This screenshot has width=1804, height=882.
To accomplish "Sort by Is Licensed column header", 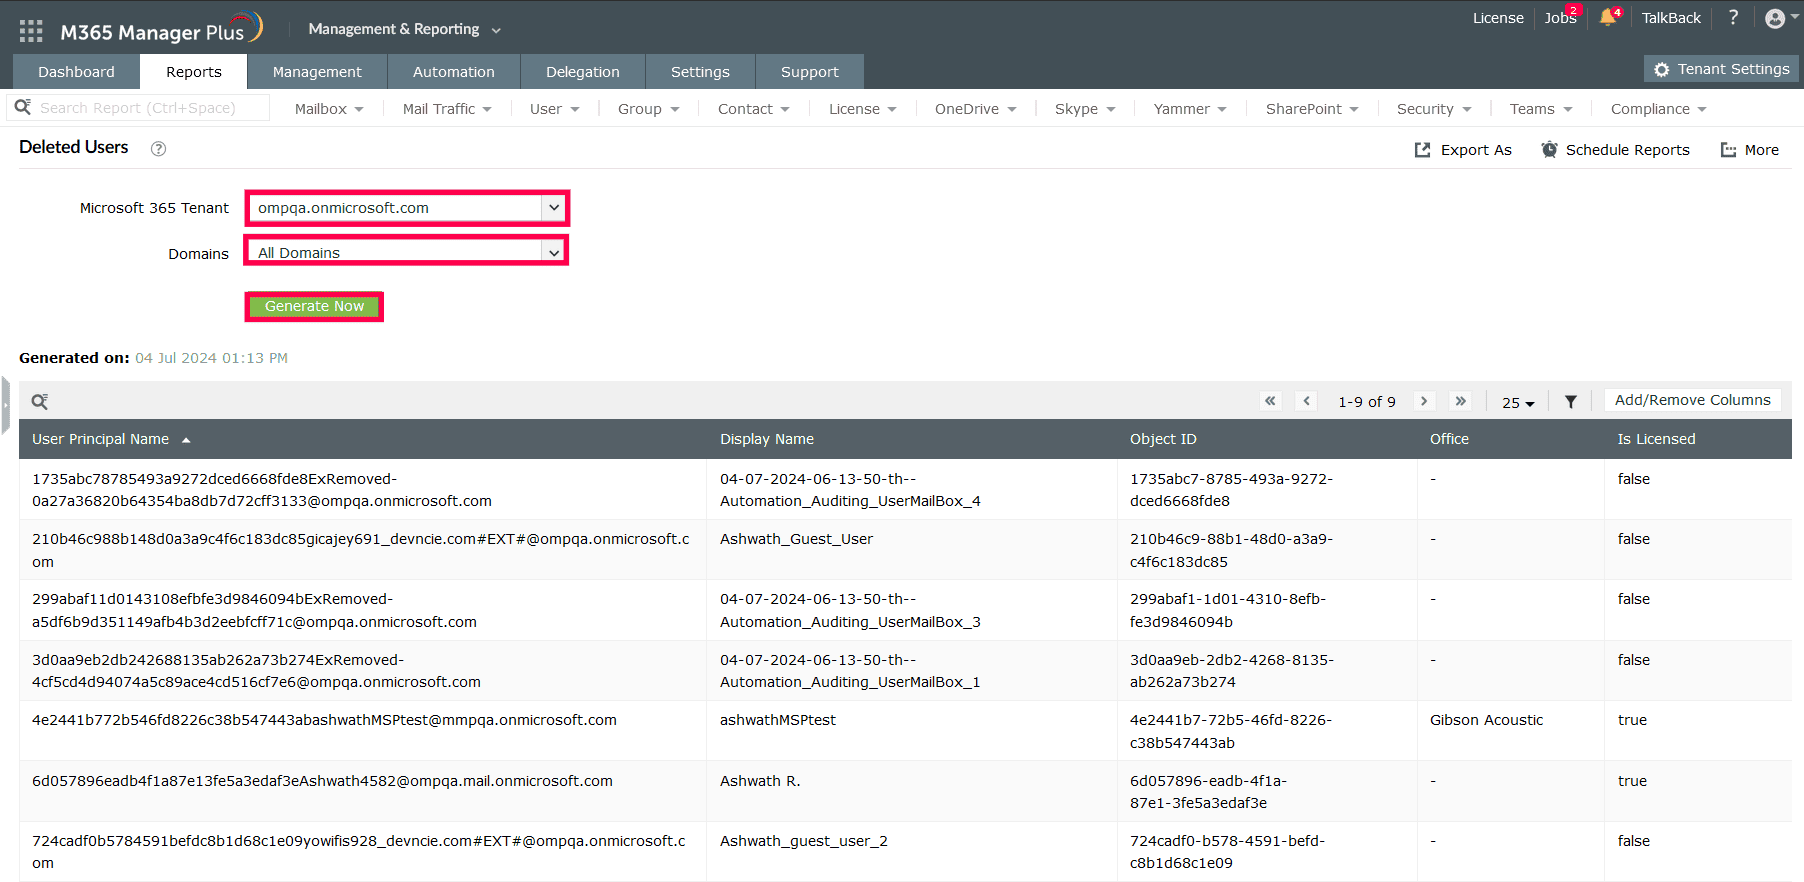I will pyautogui.click(x=1656, y=439).
